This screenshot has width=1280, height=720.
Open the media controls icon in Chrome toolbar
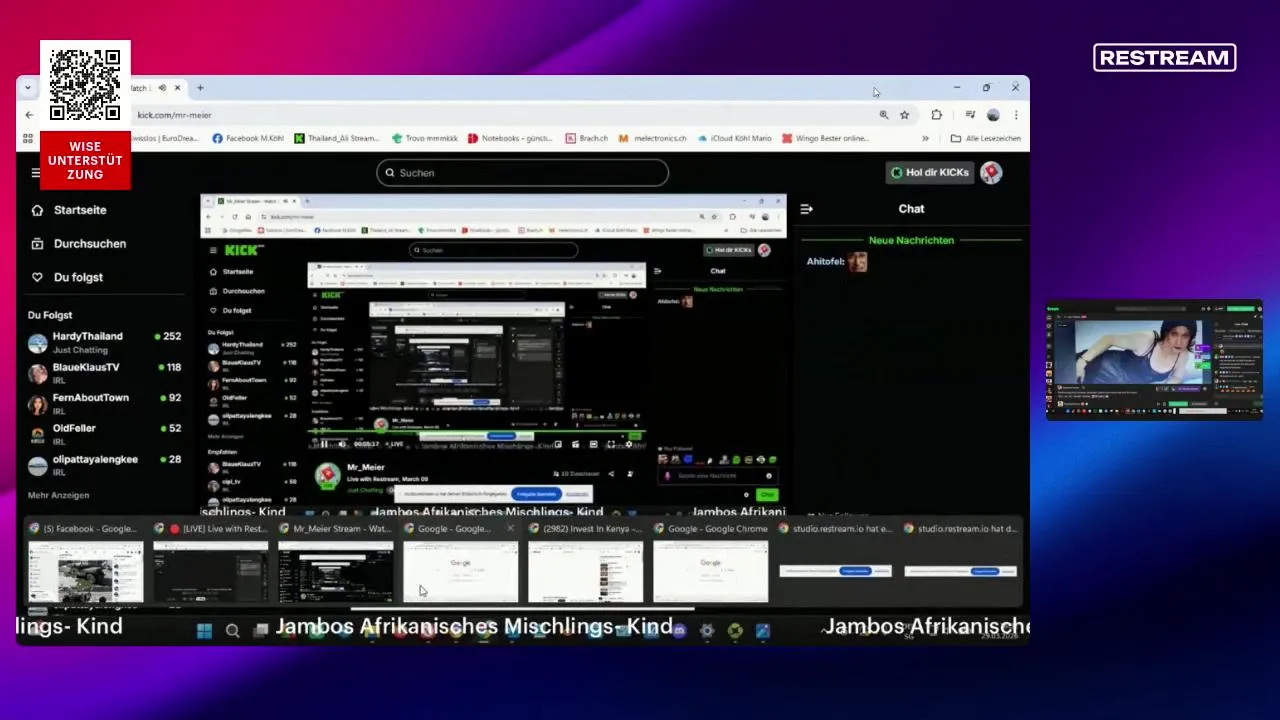(970, 115)
